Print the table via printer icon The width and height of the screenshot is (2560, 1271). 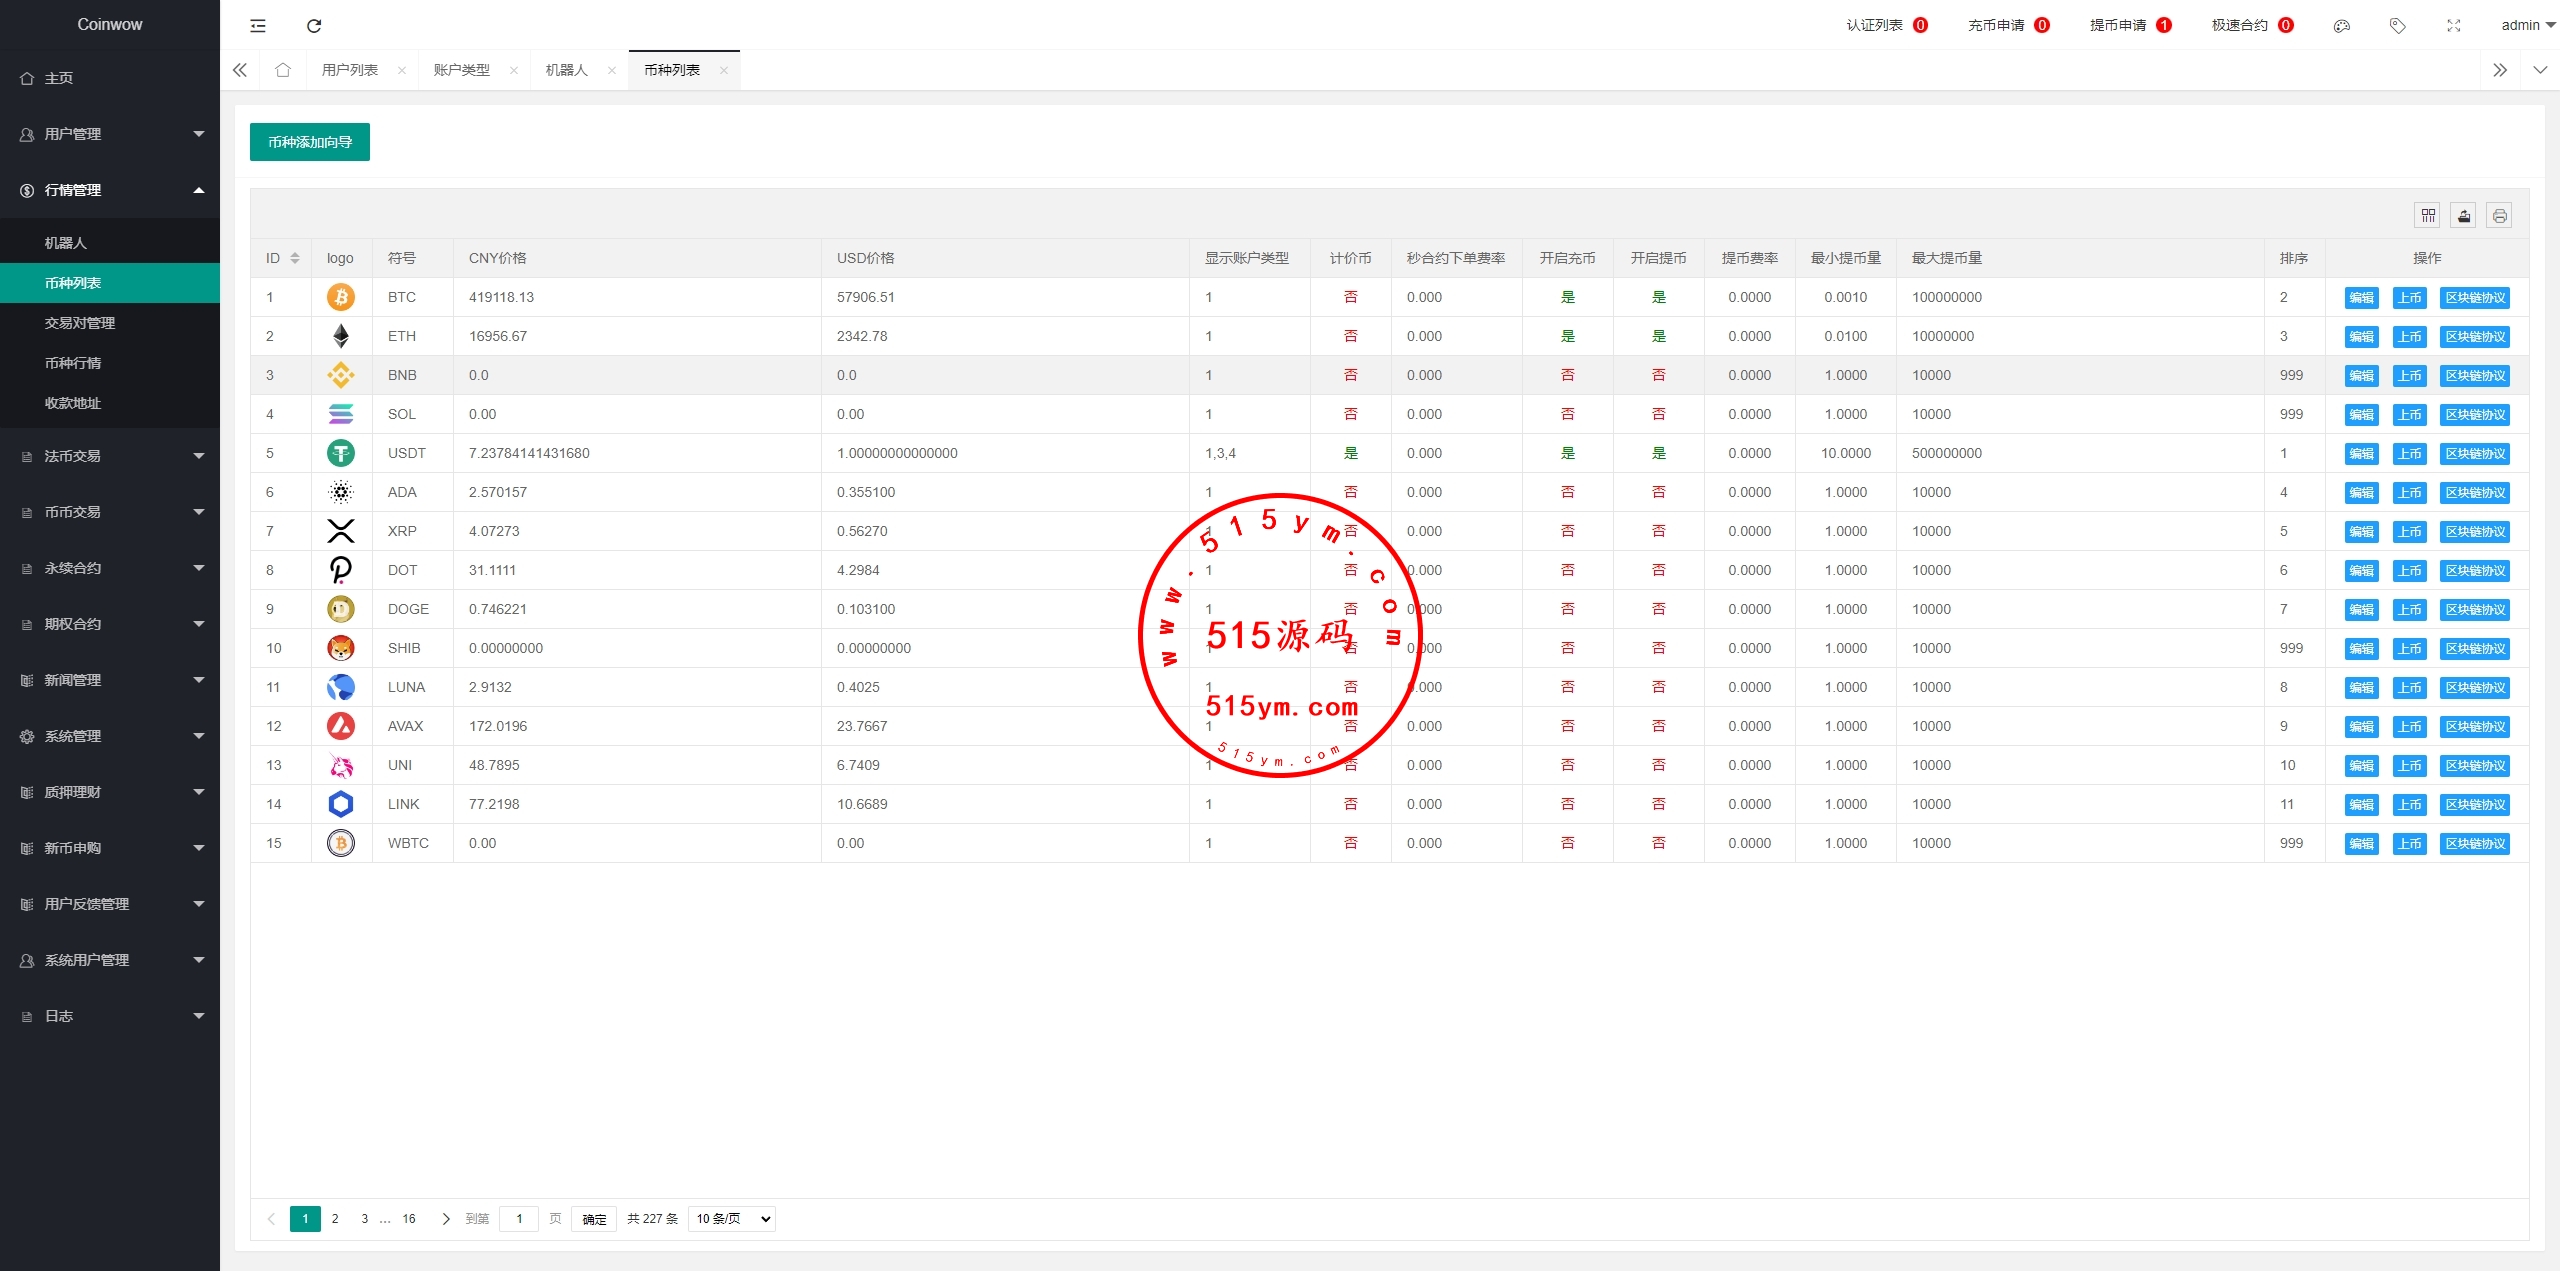click(2499, 215)
